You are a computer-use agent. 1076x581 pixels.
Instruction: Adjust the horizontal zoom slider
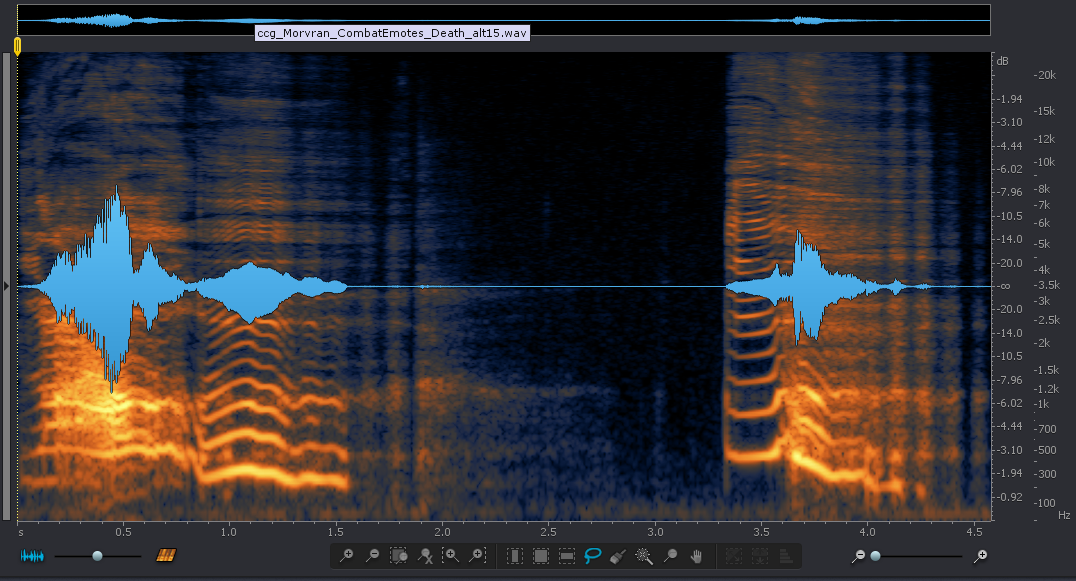point(876,556)
